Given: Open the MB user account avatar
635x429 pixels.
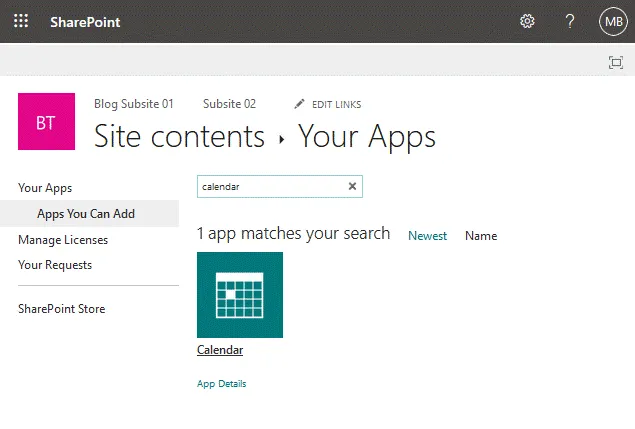Looking at the screenshot, I should (x=612, y=21).
